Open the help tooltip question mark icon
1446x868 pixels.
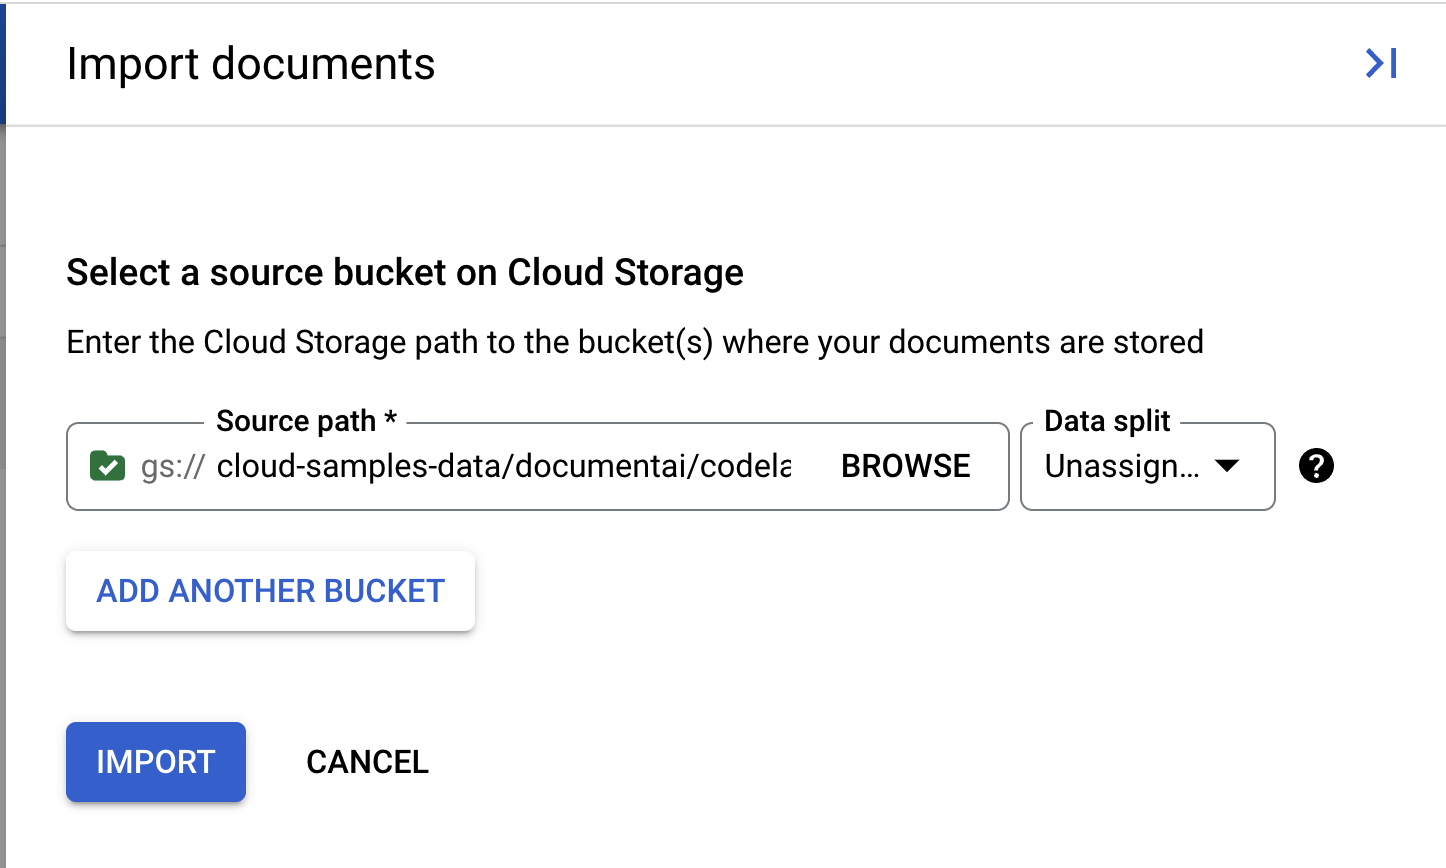1316,465
